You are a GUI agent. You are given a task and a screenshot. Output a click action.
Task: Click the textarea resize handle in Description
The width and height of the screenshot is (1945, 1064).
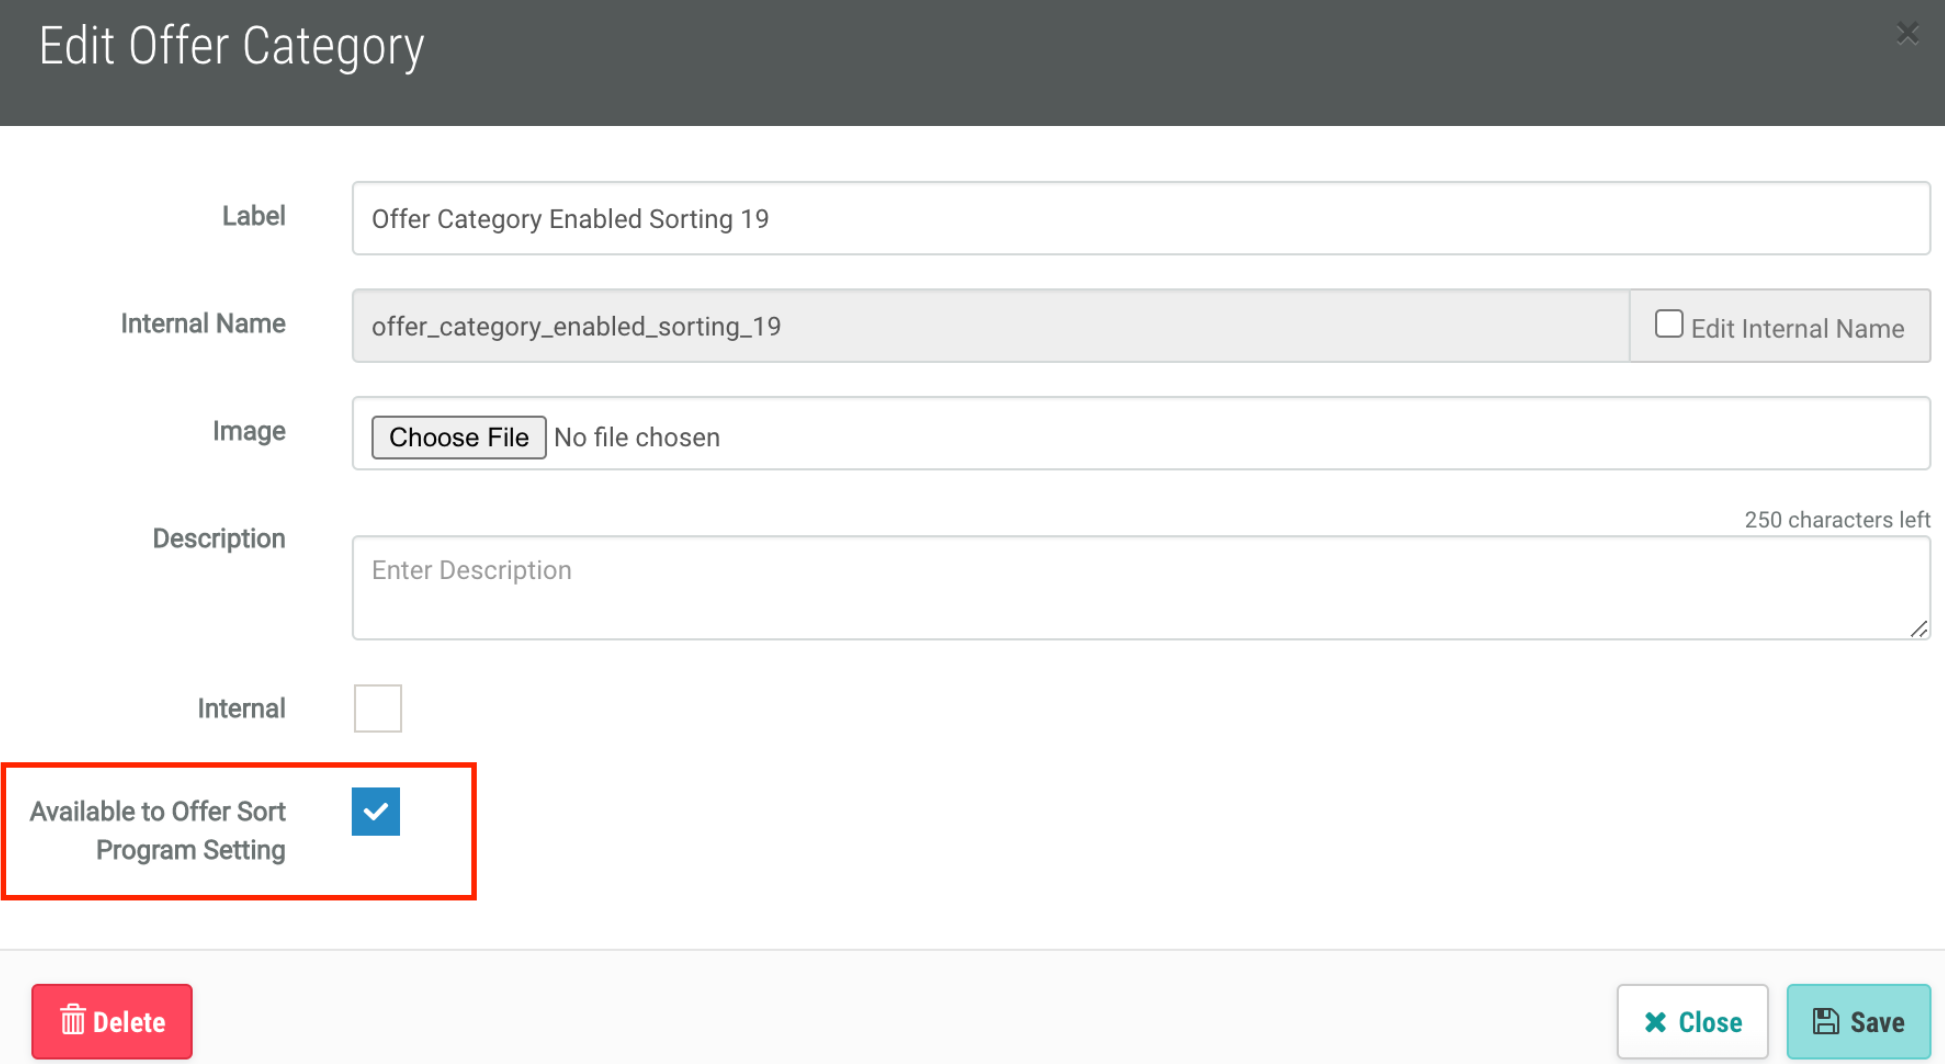(x=1918, y=628)
